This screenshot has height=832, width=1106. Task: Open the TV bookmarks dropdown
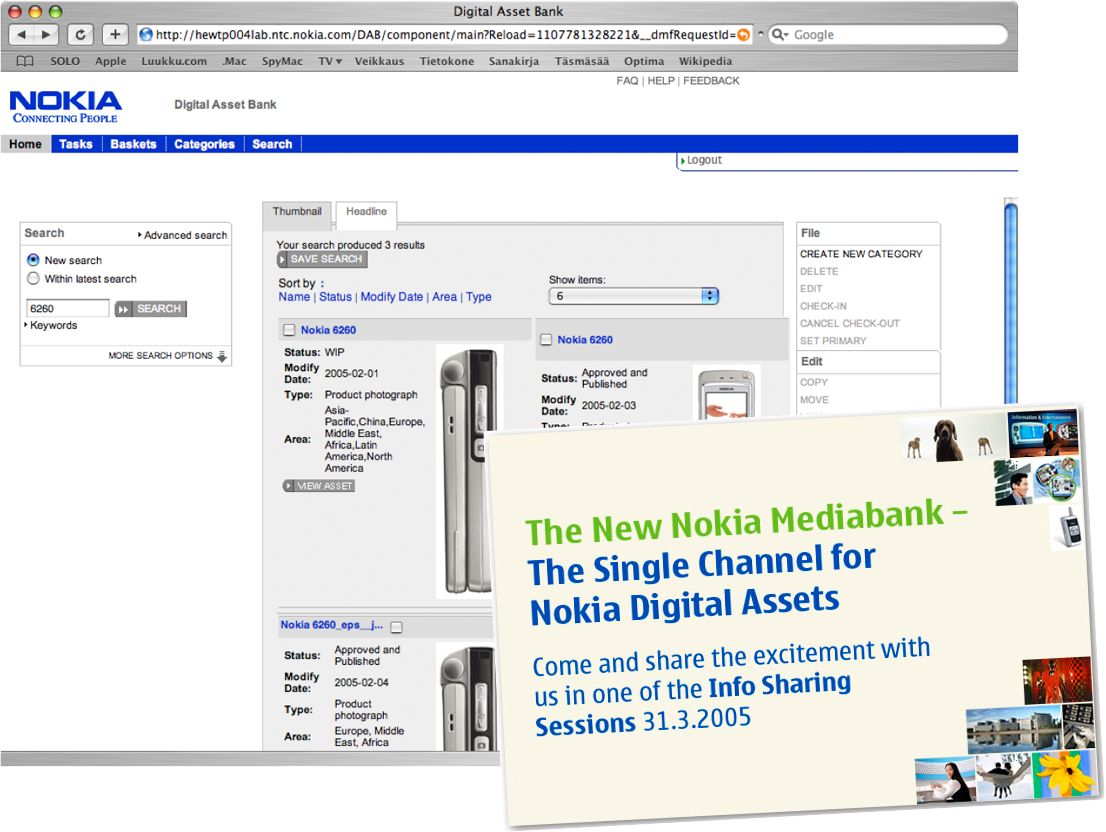(x=329, y=61)
